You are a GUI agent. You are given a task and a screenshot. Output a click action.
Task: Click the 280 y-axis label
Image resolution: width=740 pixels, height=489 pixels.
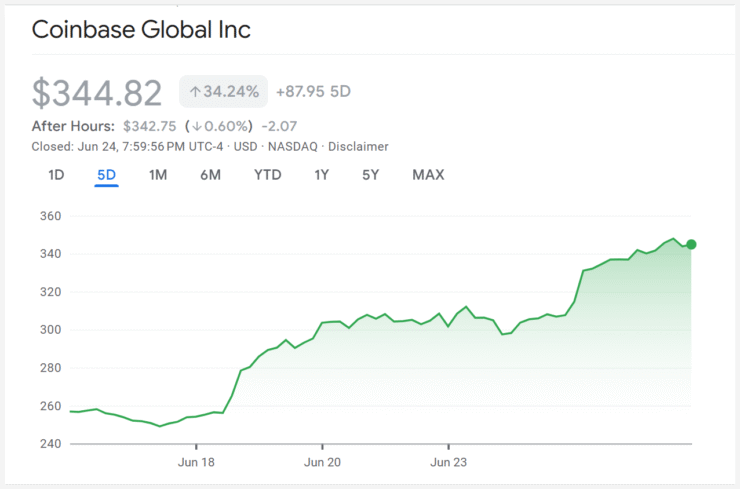coord(50,368)
